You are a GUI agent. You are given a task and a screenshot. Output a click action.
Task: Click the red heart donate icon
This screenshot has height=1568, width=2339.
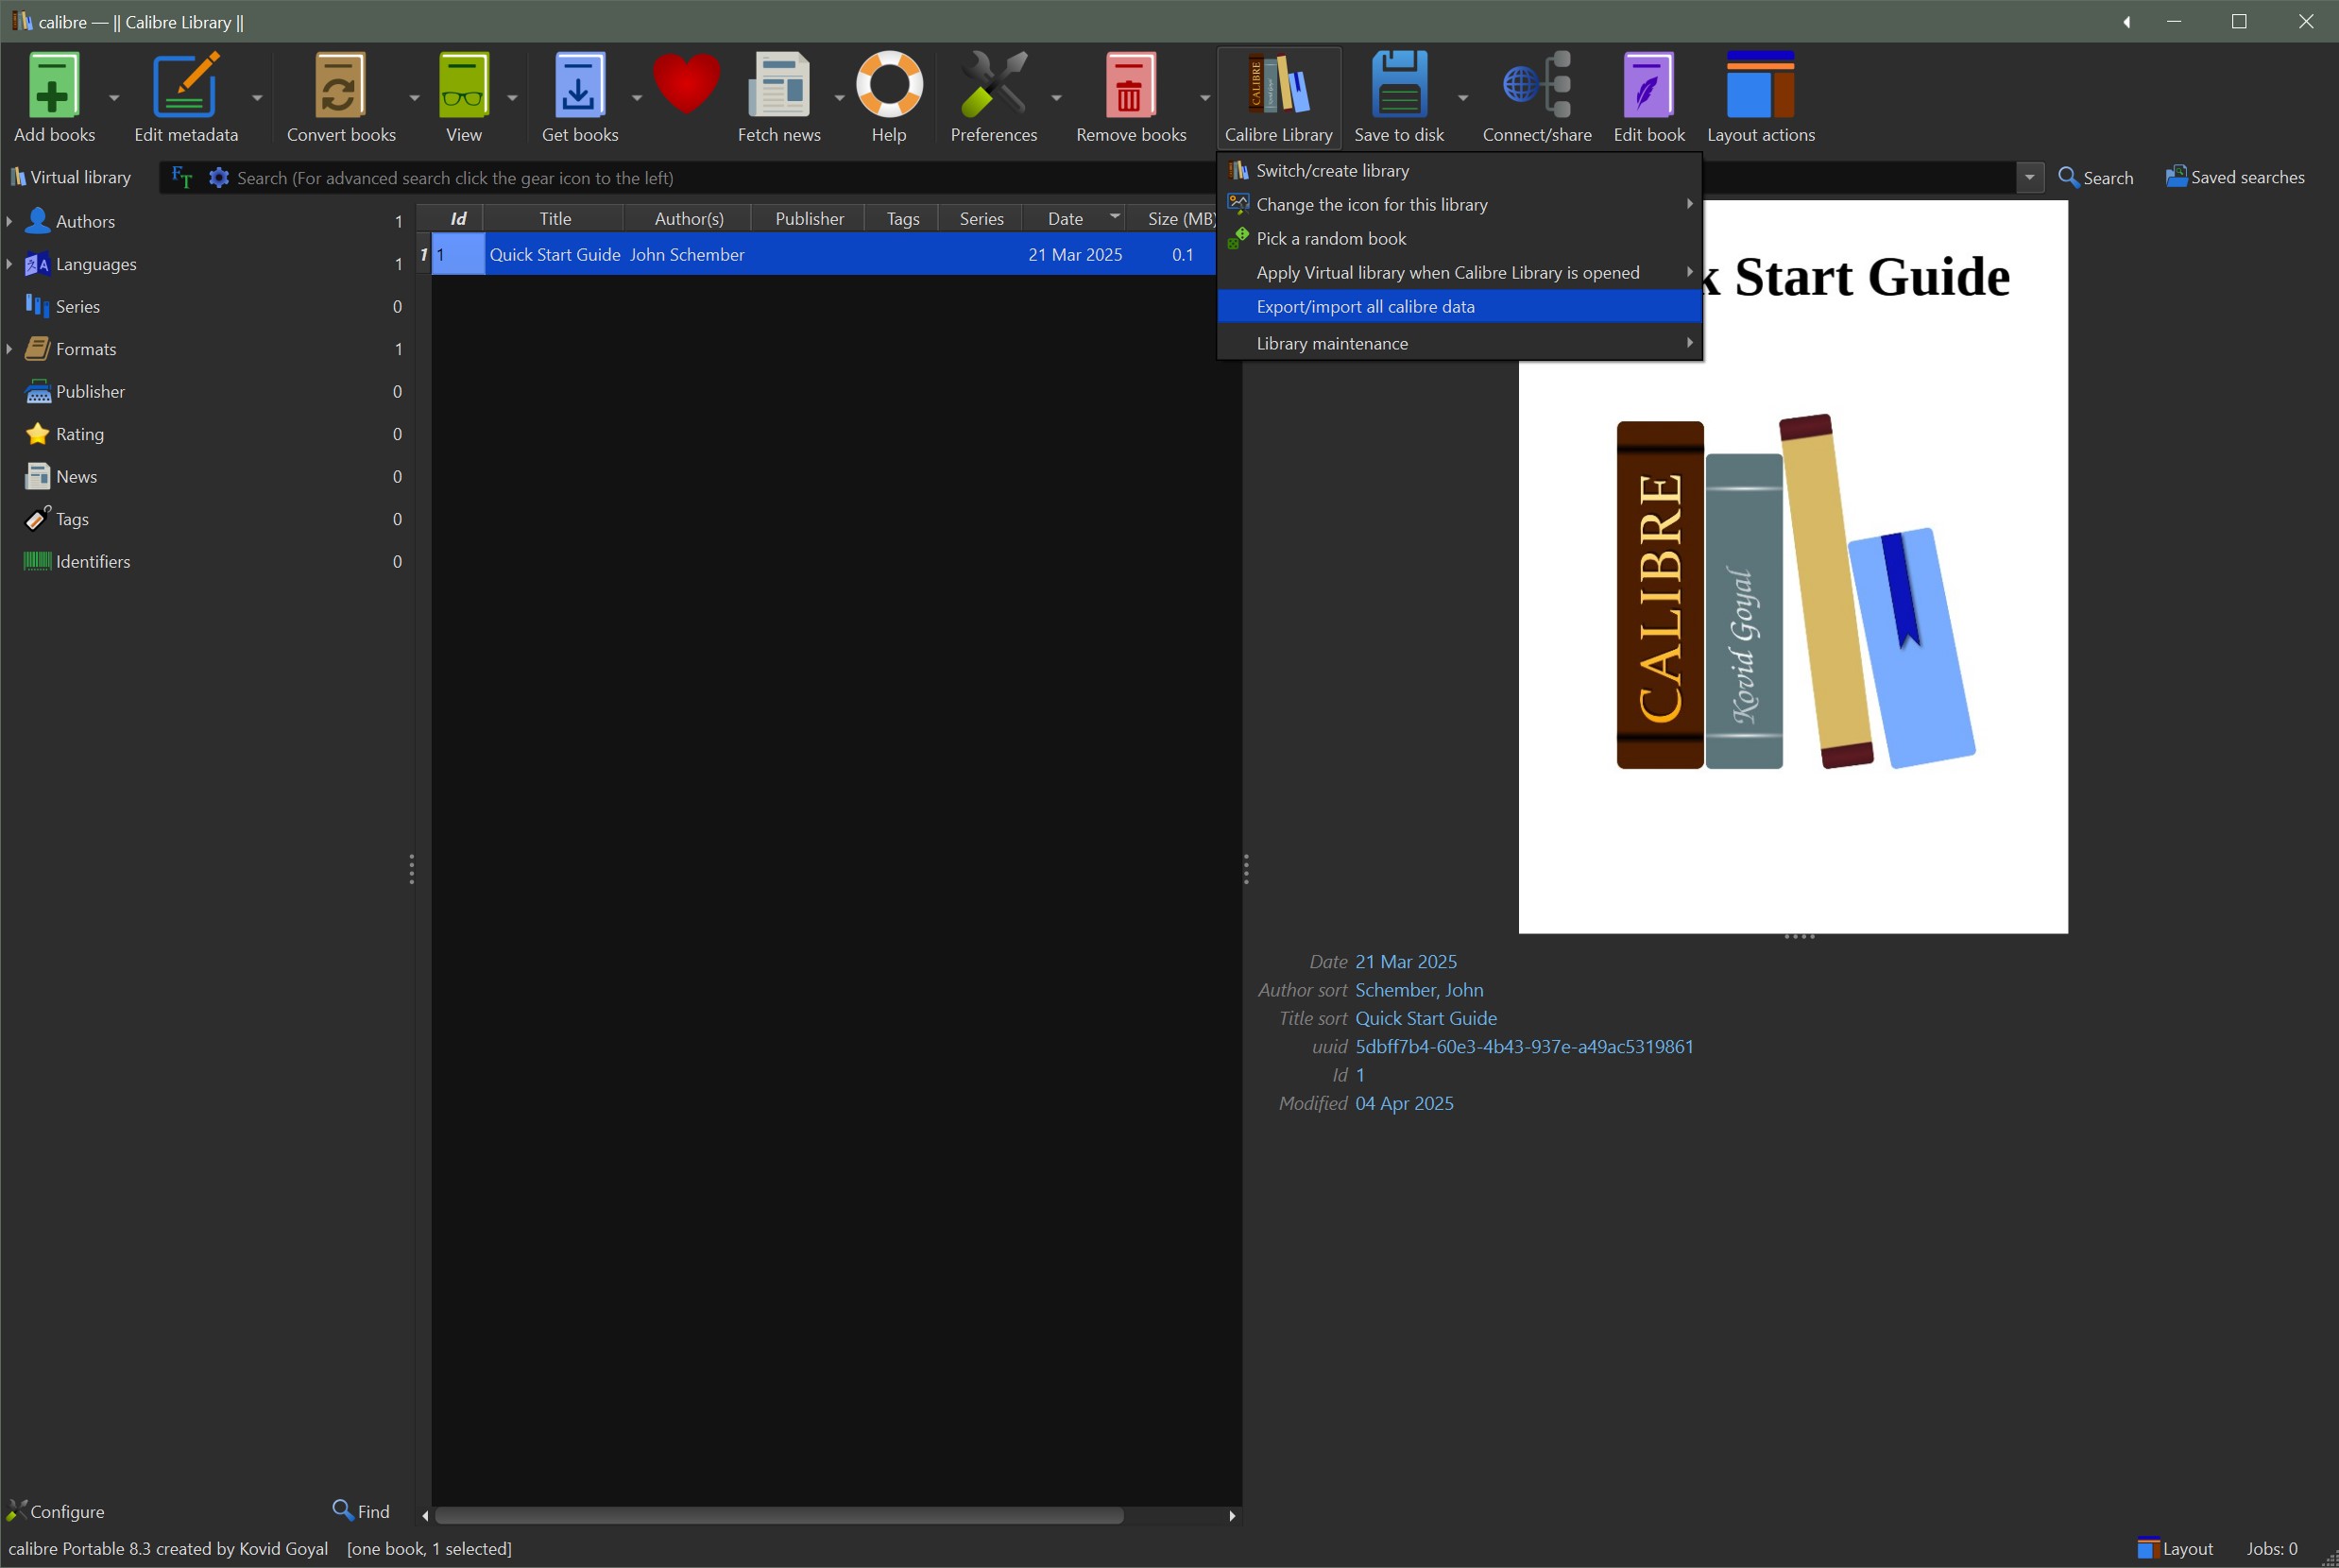click(686, 84)
